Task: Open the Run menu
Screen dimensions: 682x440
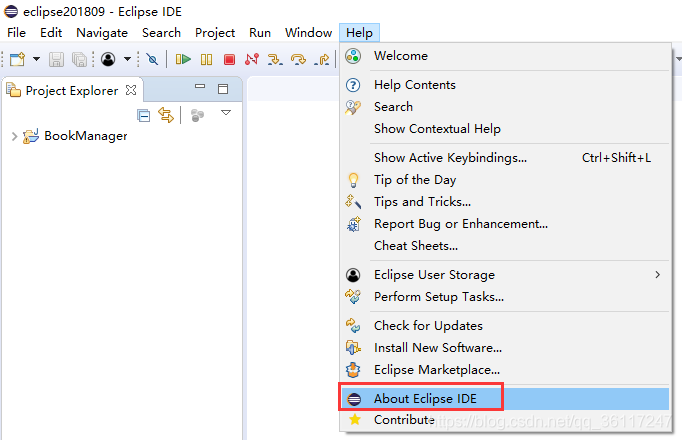Action: tap(260, 33)
